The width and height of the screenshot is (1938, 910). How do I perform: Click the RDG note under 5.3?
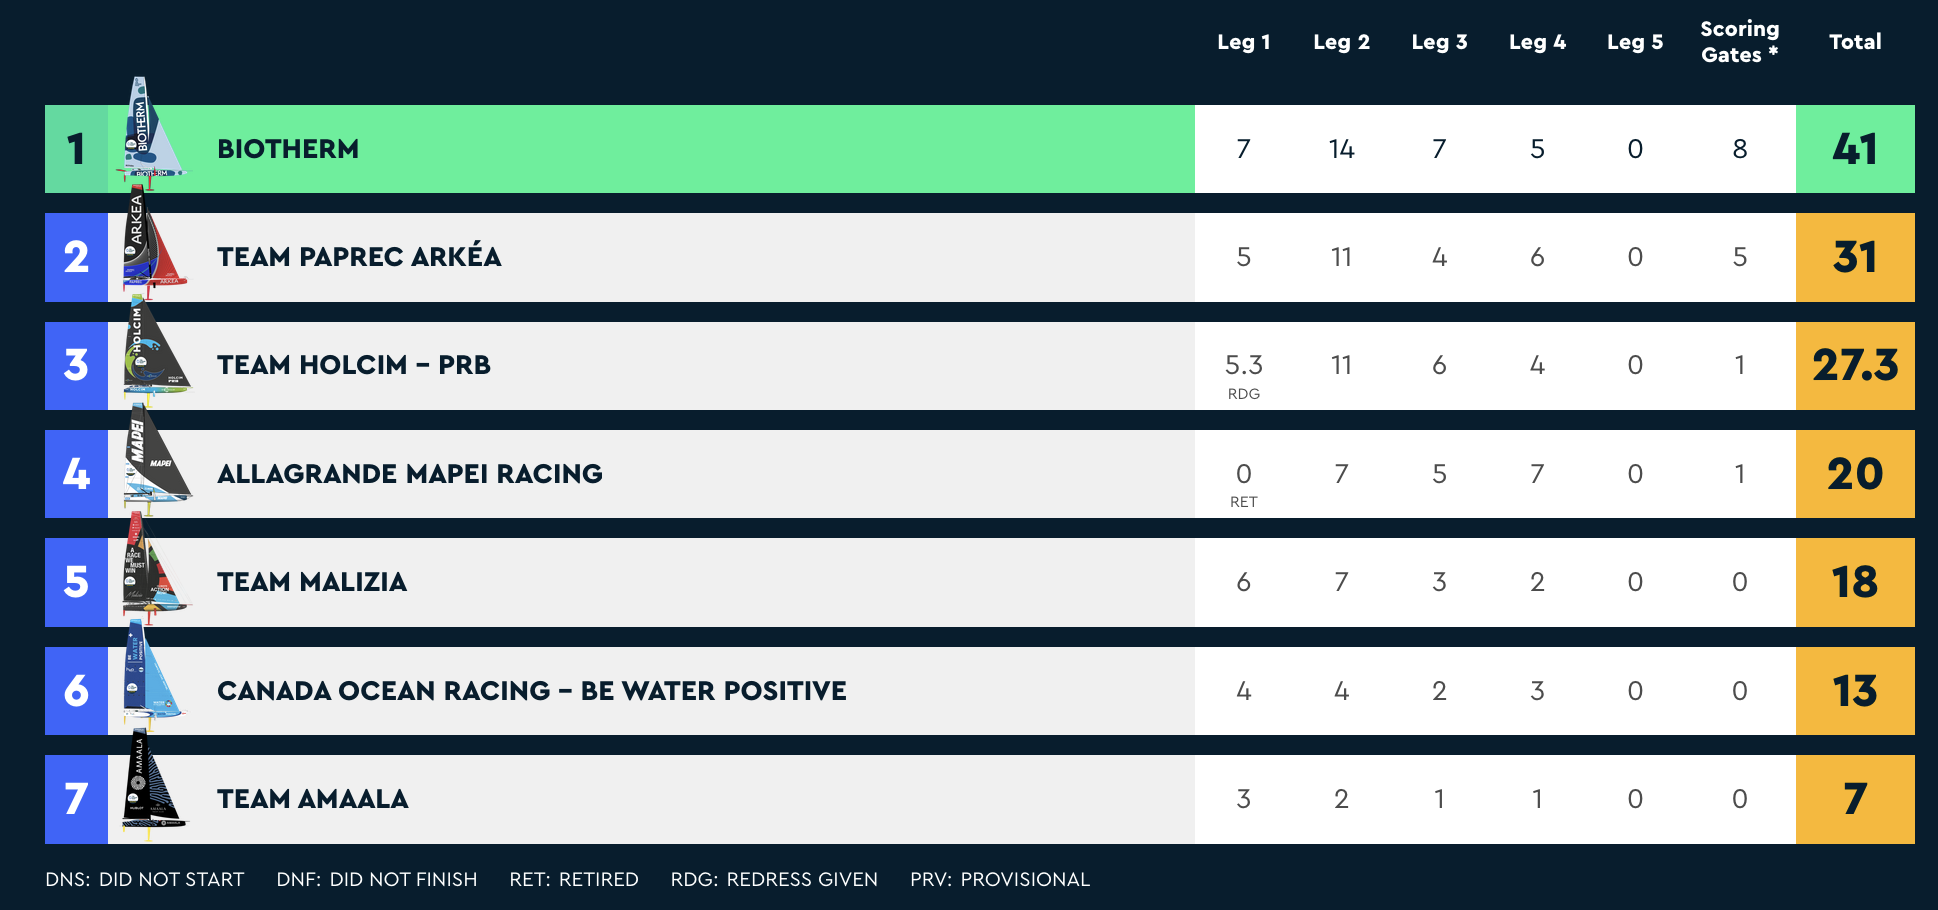[1243, 394]
